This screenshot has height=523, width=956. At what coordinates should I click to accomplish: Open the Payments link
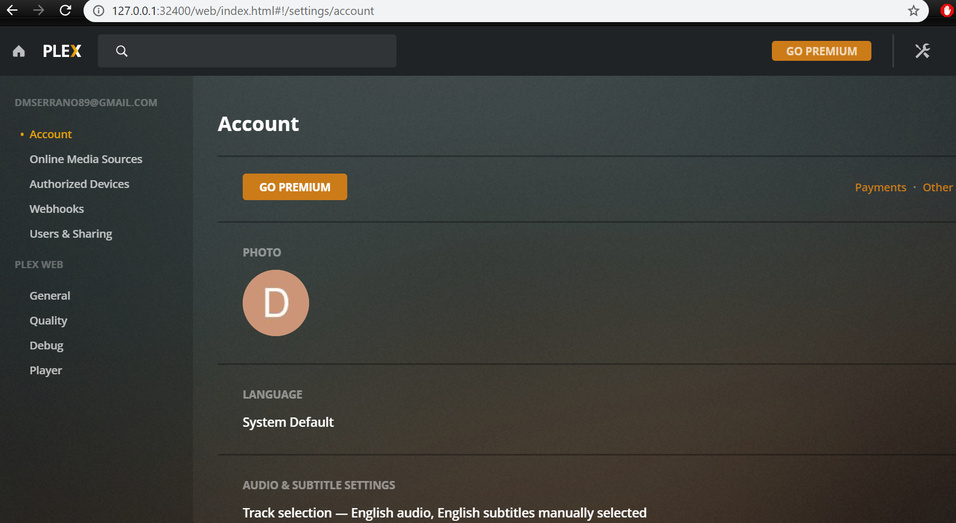pyautogui.click(x=880, y=188)
